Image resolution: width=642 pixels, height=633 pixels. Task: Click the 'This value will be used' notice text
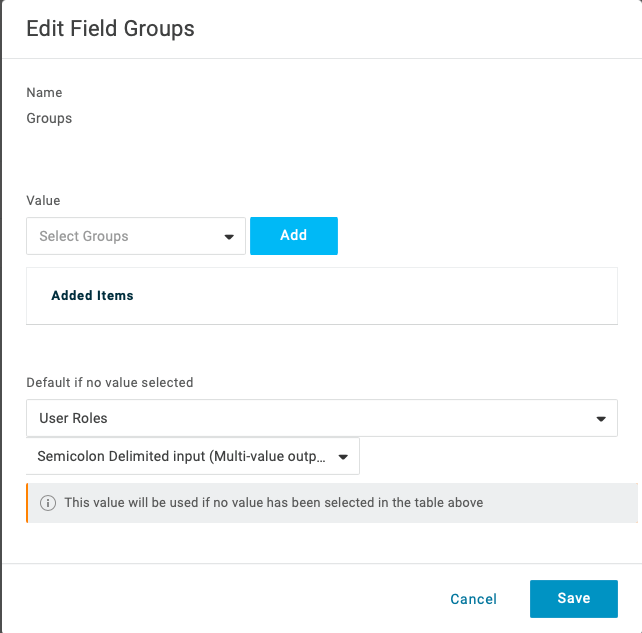tap(274, 502)
